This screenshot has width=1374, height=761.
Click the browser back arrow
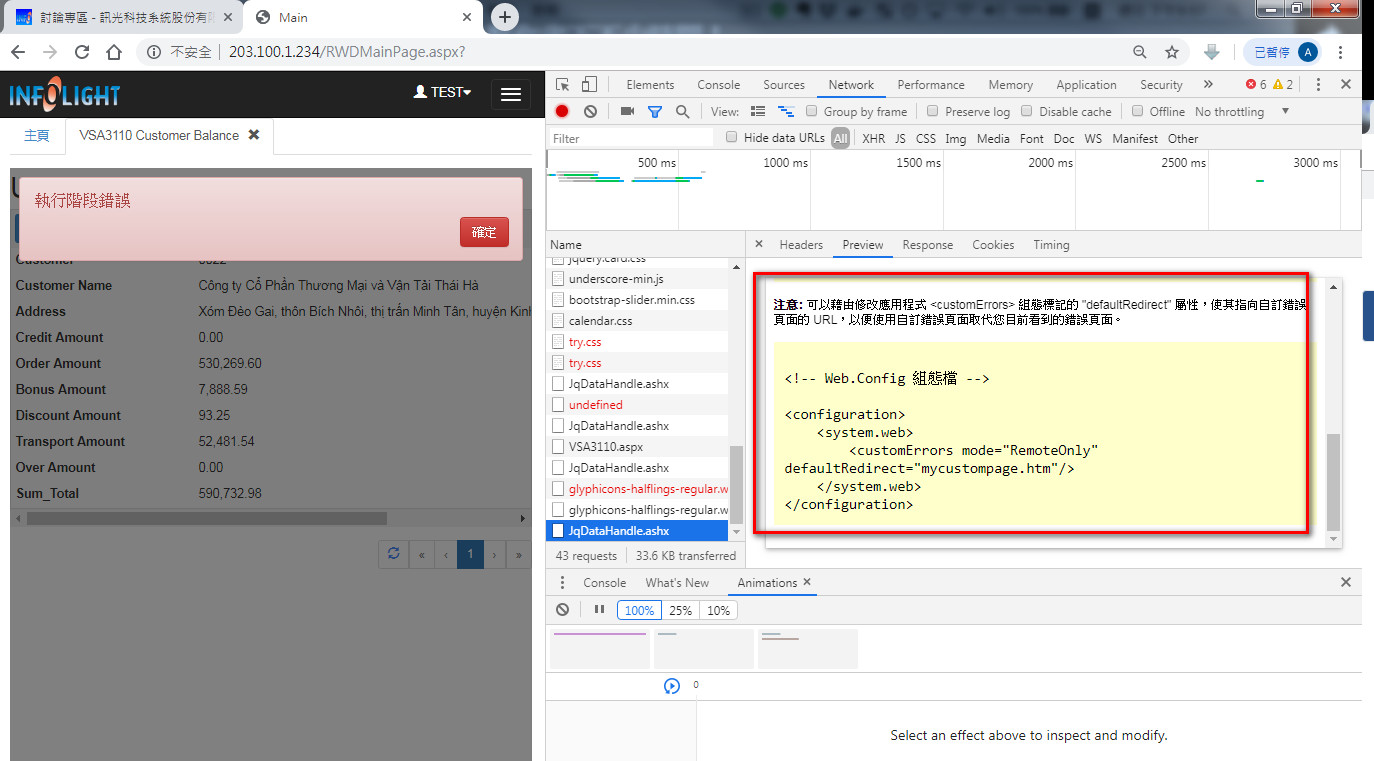click(x=20, y=52)
